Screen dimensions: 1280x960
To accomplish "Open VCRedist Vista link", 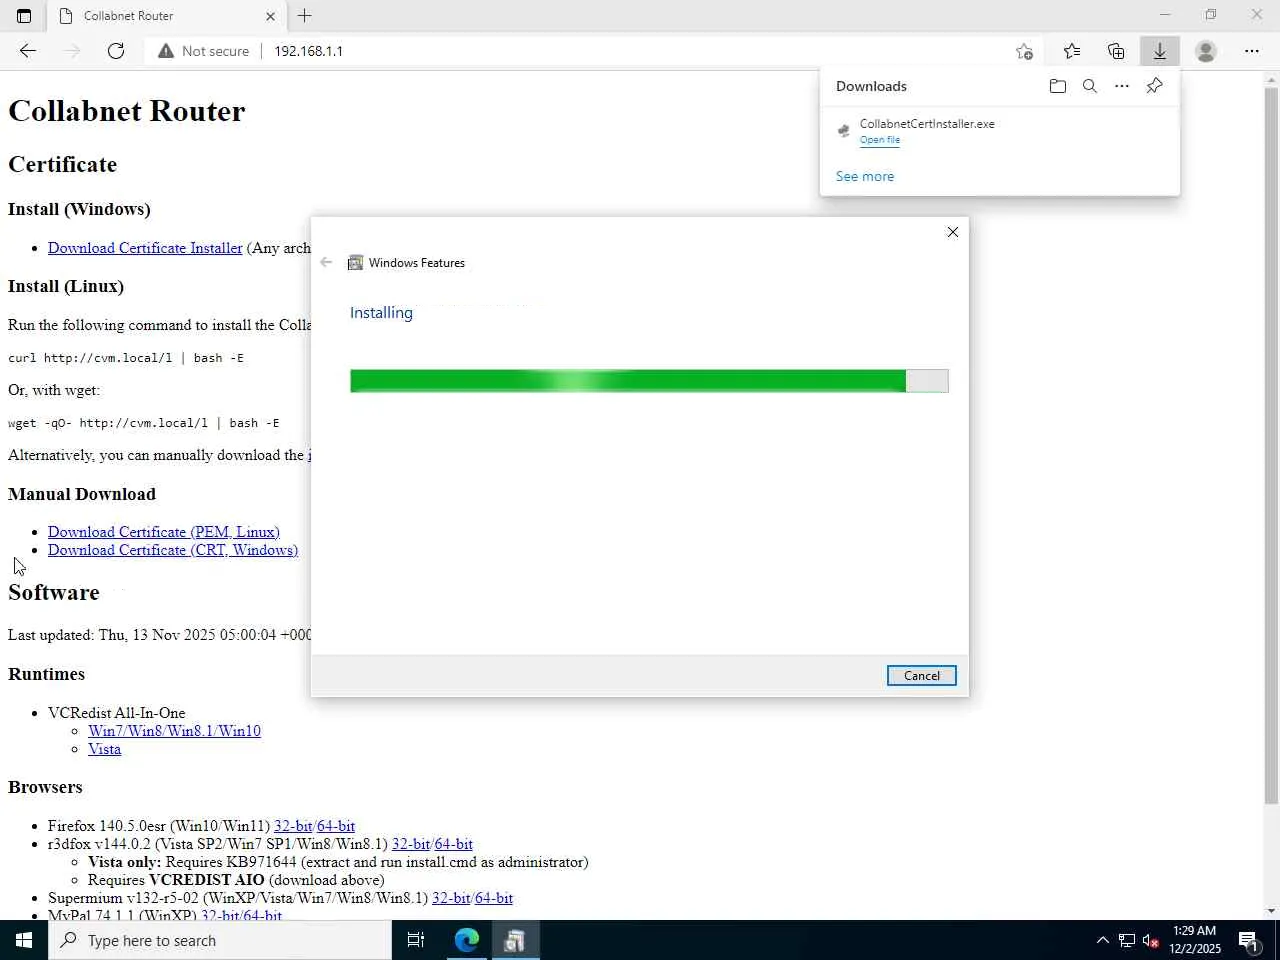I will pyautogui.click(x=104, y=749).
